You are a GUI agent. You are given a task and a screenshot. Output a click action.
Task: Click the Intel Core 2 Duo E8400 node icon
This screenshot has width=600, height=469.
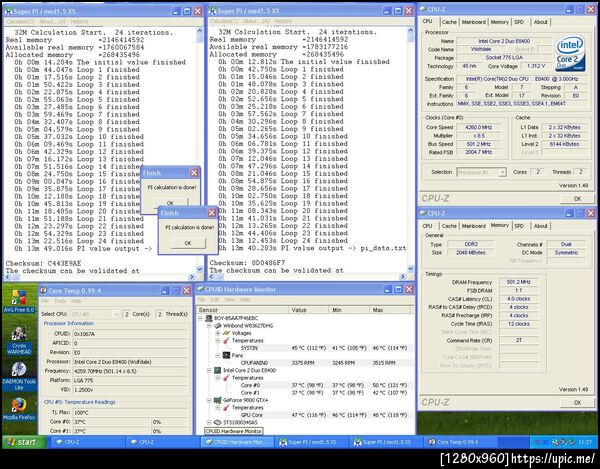click(217, 370)
